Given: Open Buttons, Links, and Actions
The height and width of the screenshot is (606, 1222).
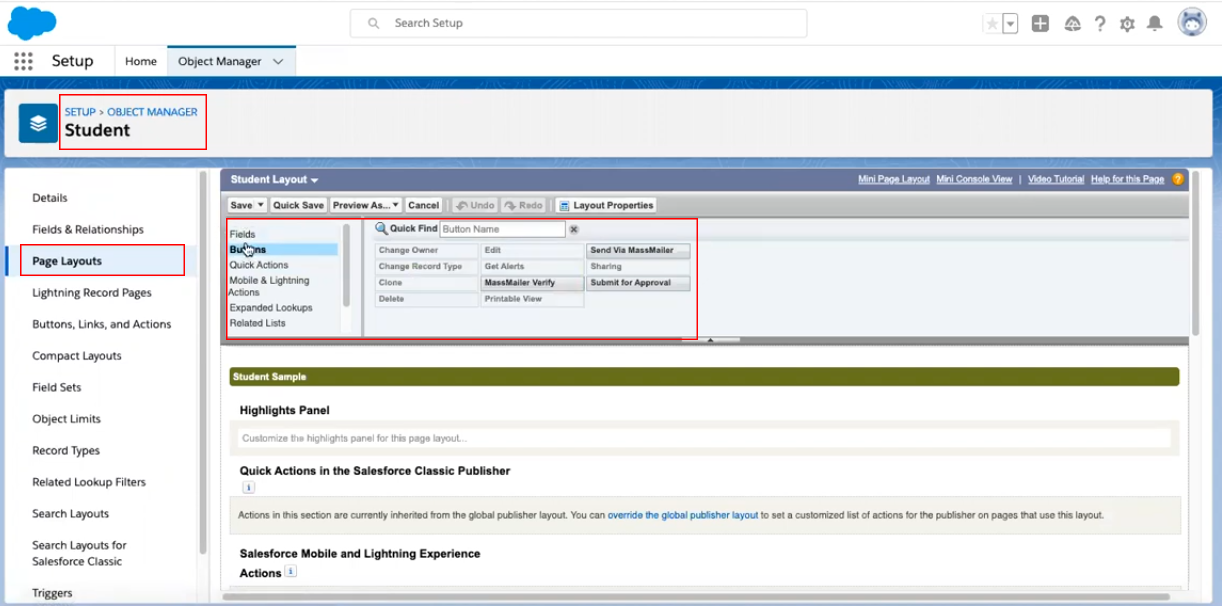Looking at the screenshot, I should (102, 324).
